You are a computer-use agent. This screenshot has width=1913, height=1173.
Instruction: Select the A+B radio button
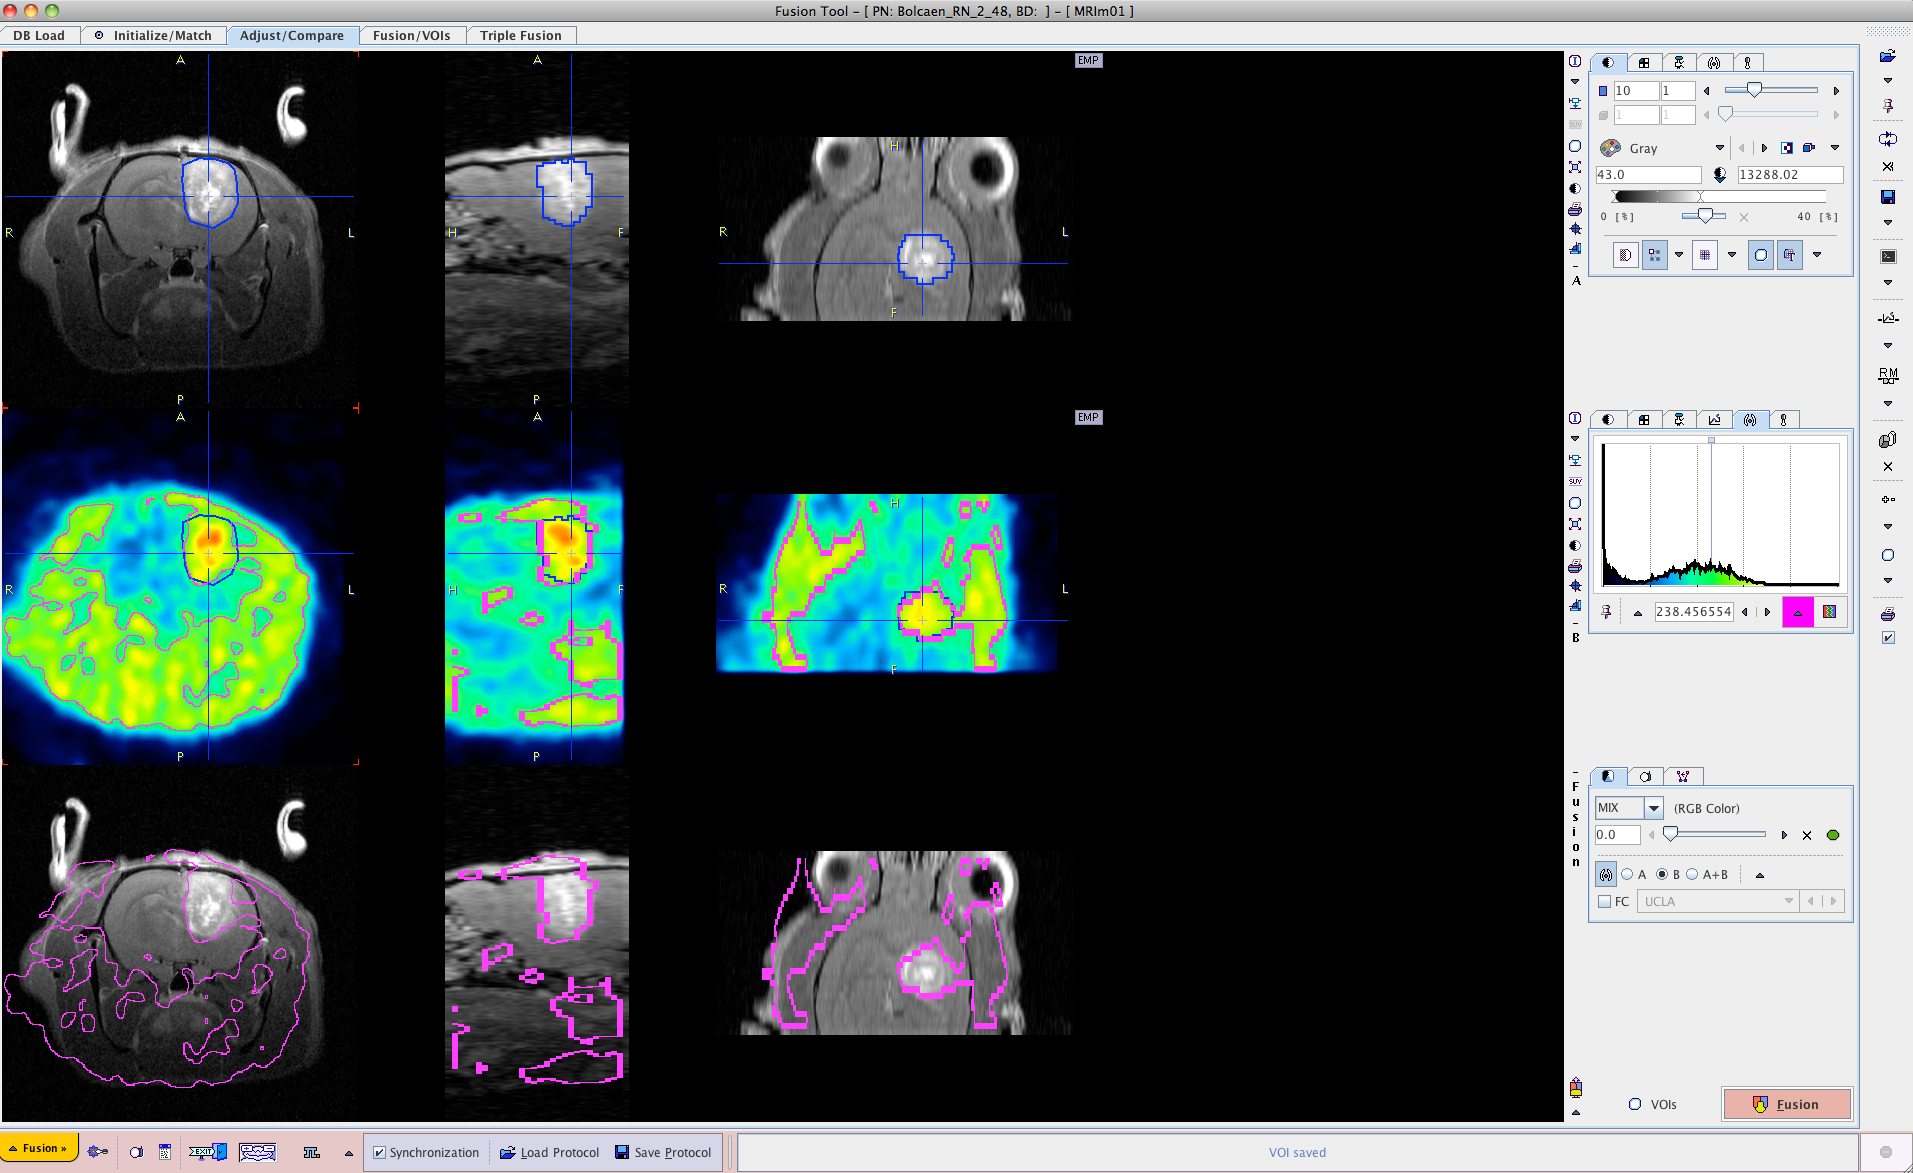click(1692, 874)
